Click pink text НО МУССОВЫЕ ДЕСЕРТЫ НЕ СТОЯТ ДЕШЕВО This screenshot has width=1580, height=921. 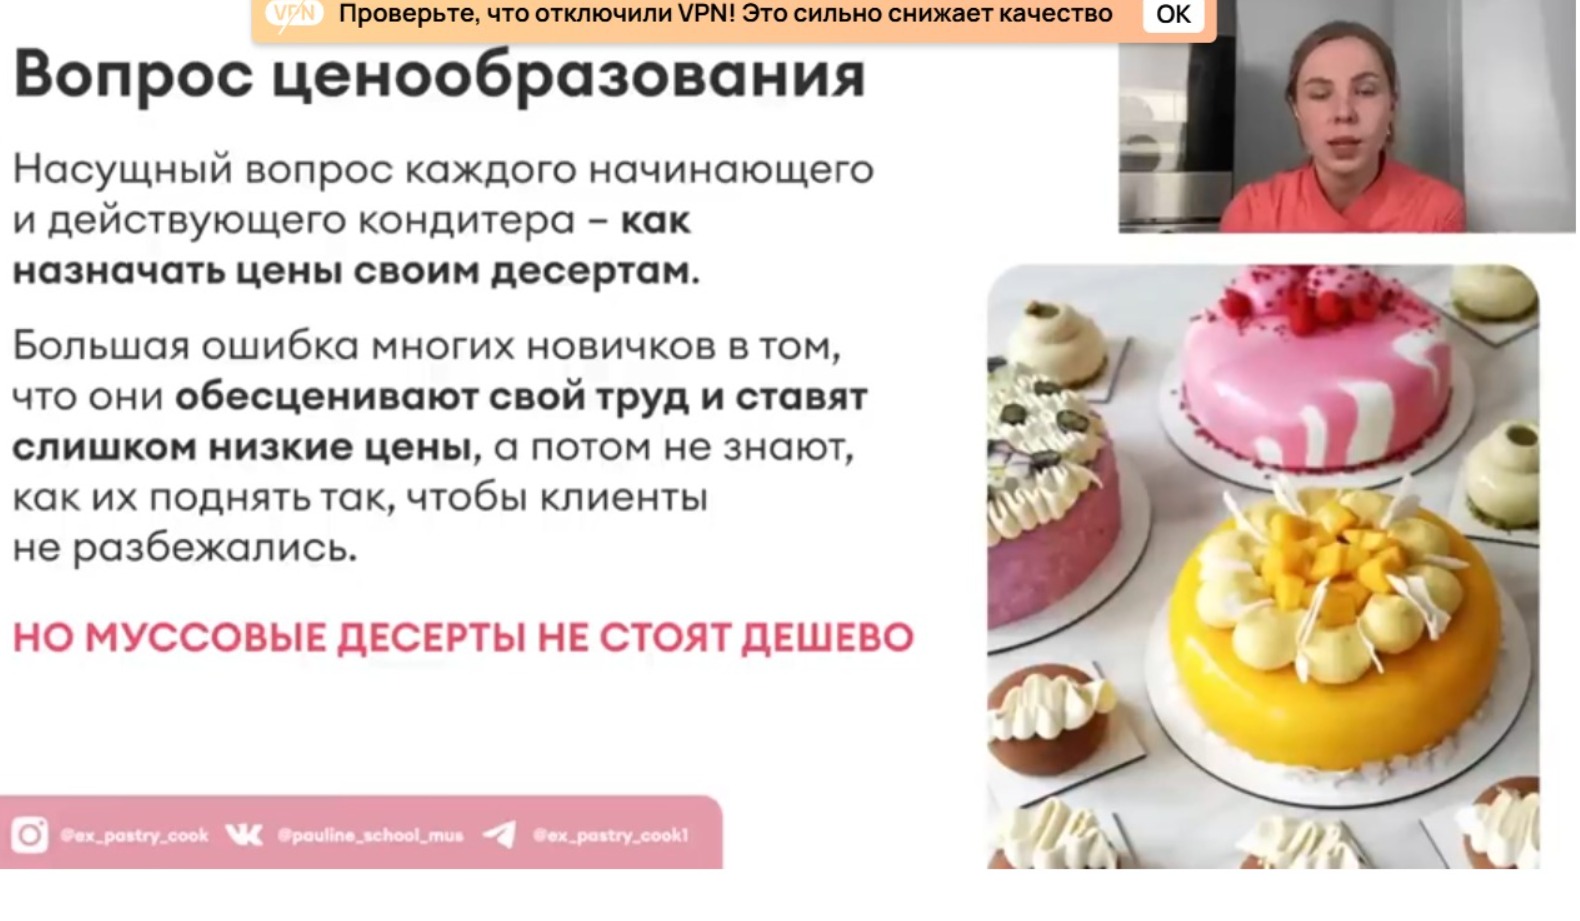coord(463,637)
